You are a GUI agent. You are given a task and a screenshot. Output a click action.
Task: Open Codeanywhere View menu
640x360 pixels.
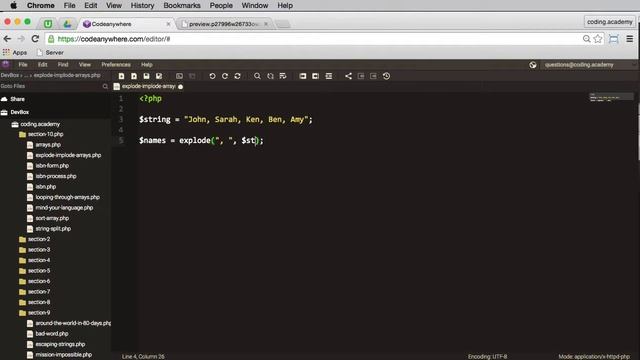(x=84, y=64)
